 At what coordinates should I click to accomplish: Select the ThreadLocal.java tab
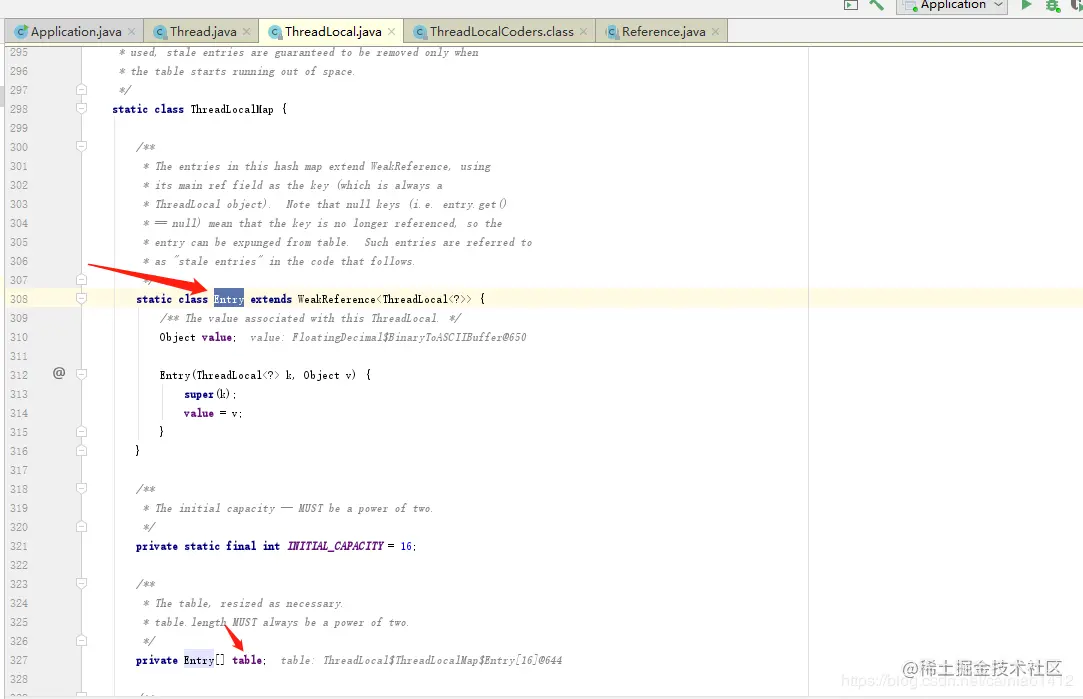pyautogui.click(x=333, y=32)
